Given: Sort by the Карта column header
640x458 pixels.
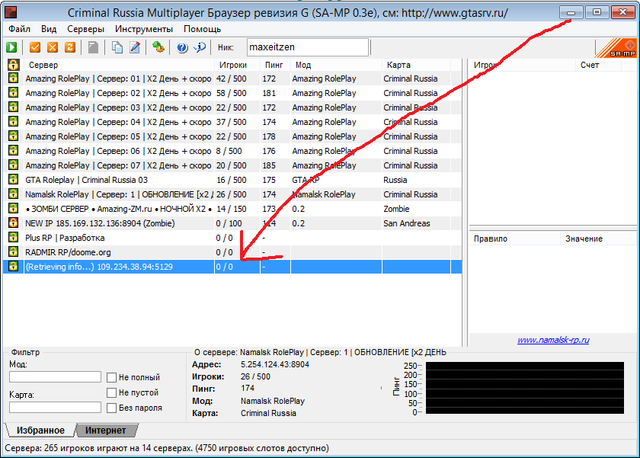Looking at the screenshot, I should 416,65.
